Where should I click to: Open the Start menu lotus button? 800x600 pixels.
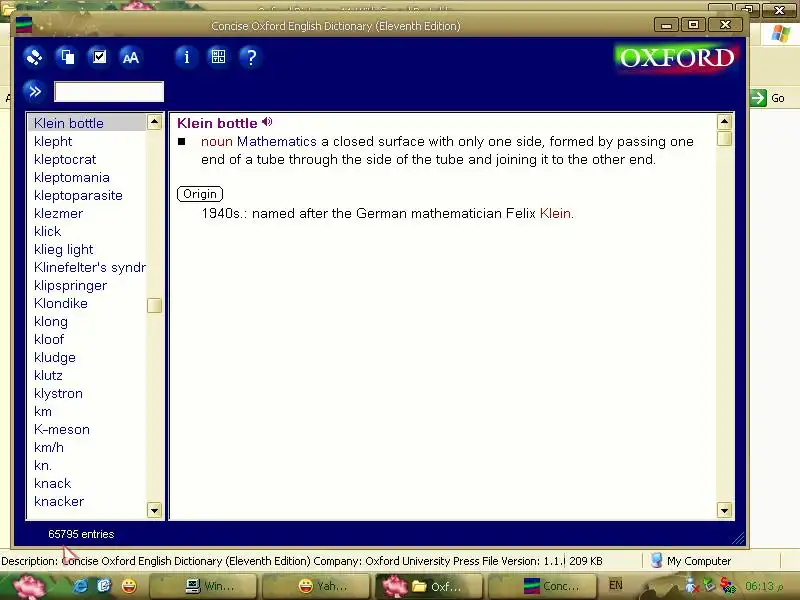point(29,586)
